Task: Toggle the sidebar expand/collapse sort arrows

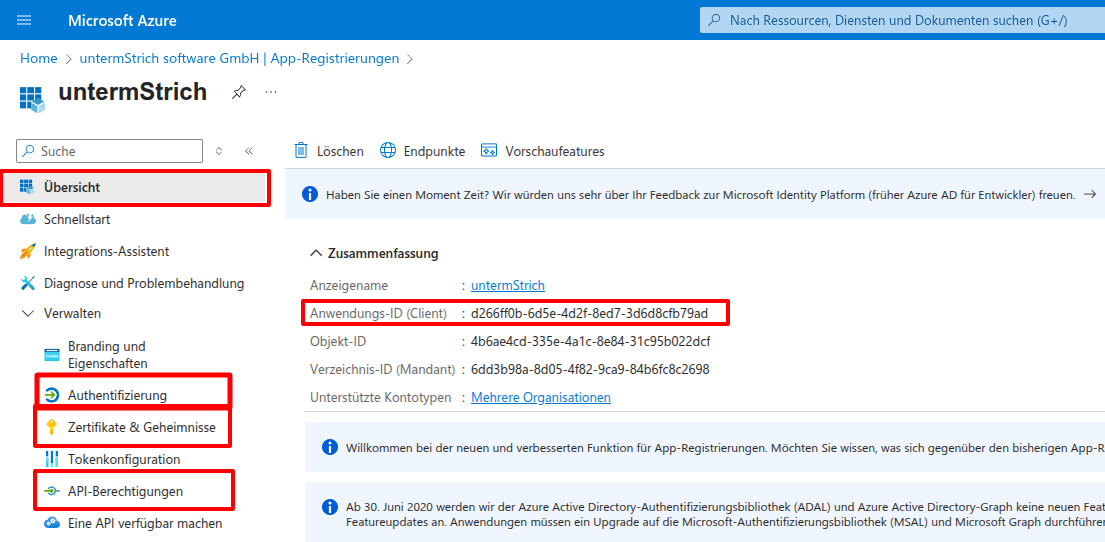Action: (x=220, y=151)
